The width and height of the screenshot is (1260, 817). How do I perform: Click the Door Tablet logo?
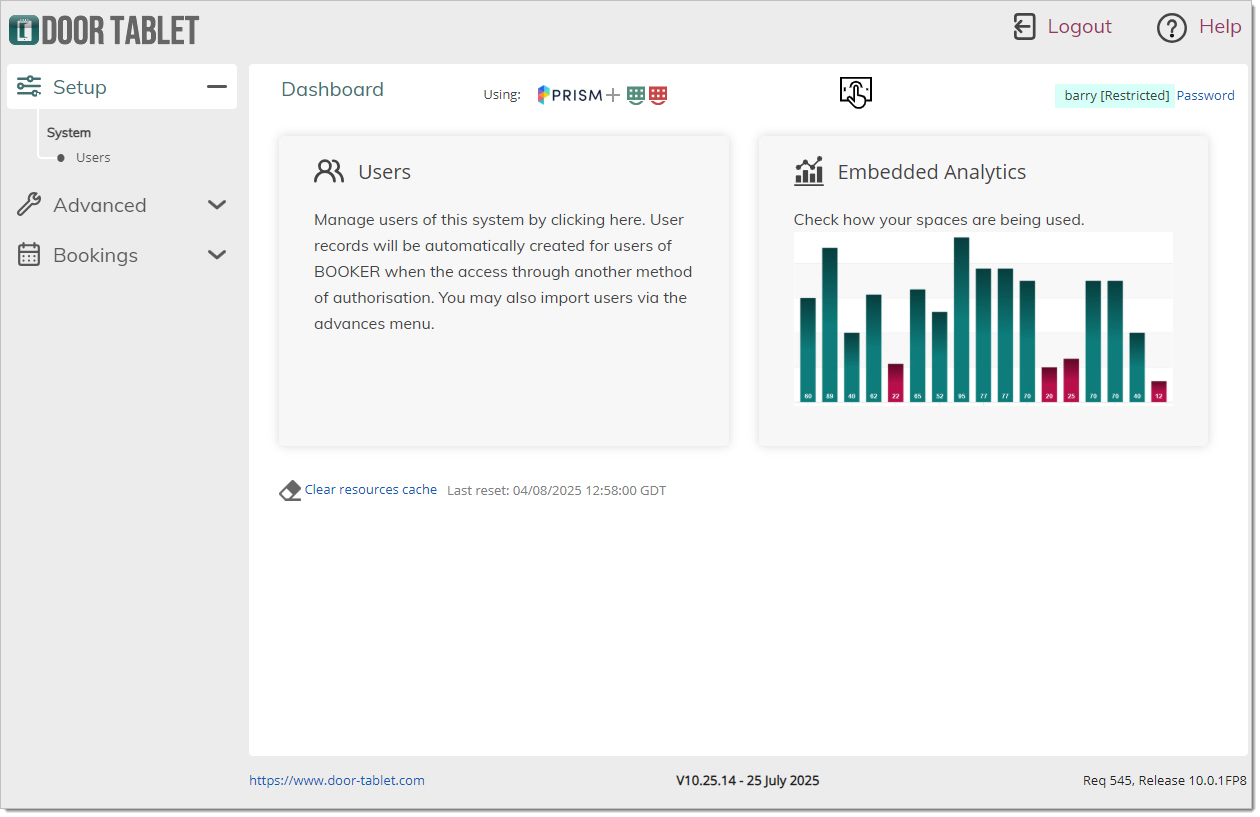pos(104,30)
